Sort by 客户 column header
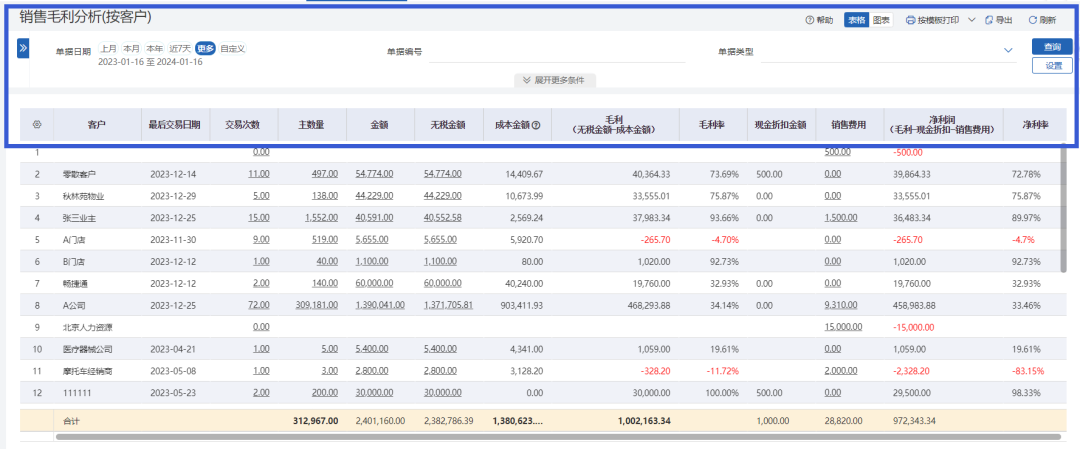The height and width of the screenshot is (449, 1080). pos(96,125)
